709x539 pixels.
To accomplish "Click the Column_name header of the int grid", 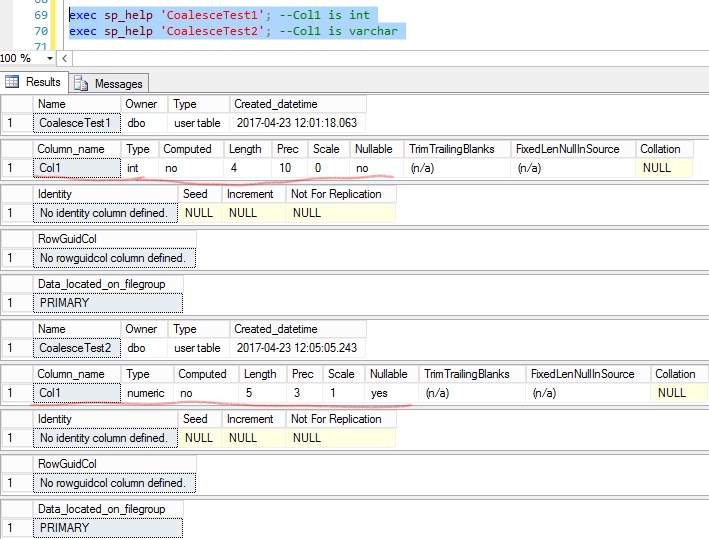I will coord(77,149).
